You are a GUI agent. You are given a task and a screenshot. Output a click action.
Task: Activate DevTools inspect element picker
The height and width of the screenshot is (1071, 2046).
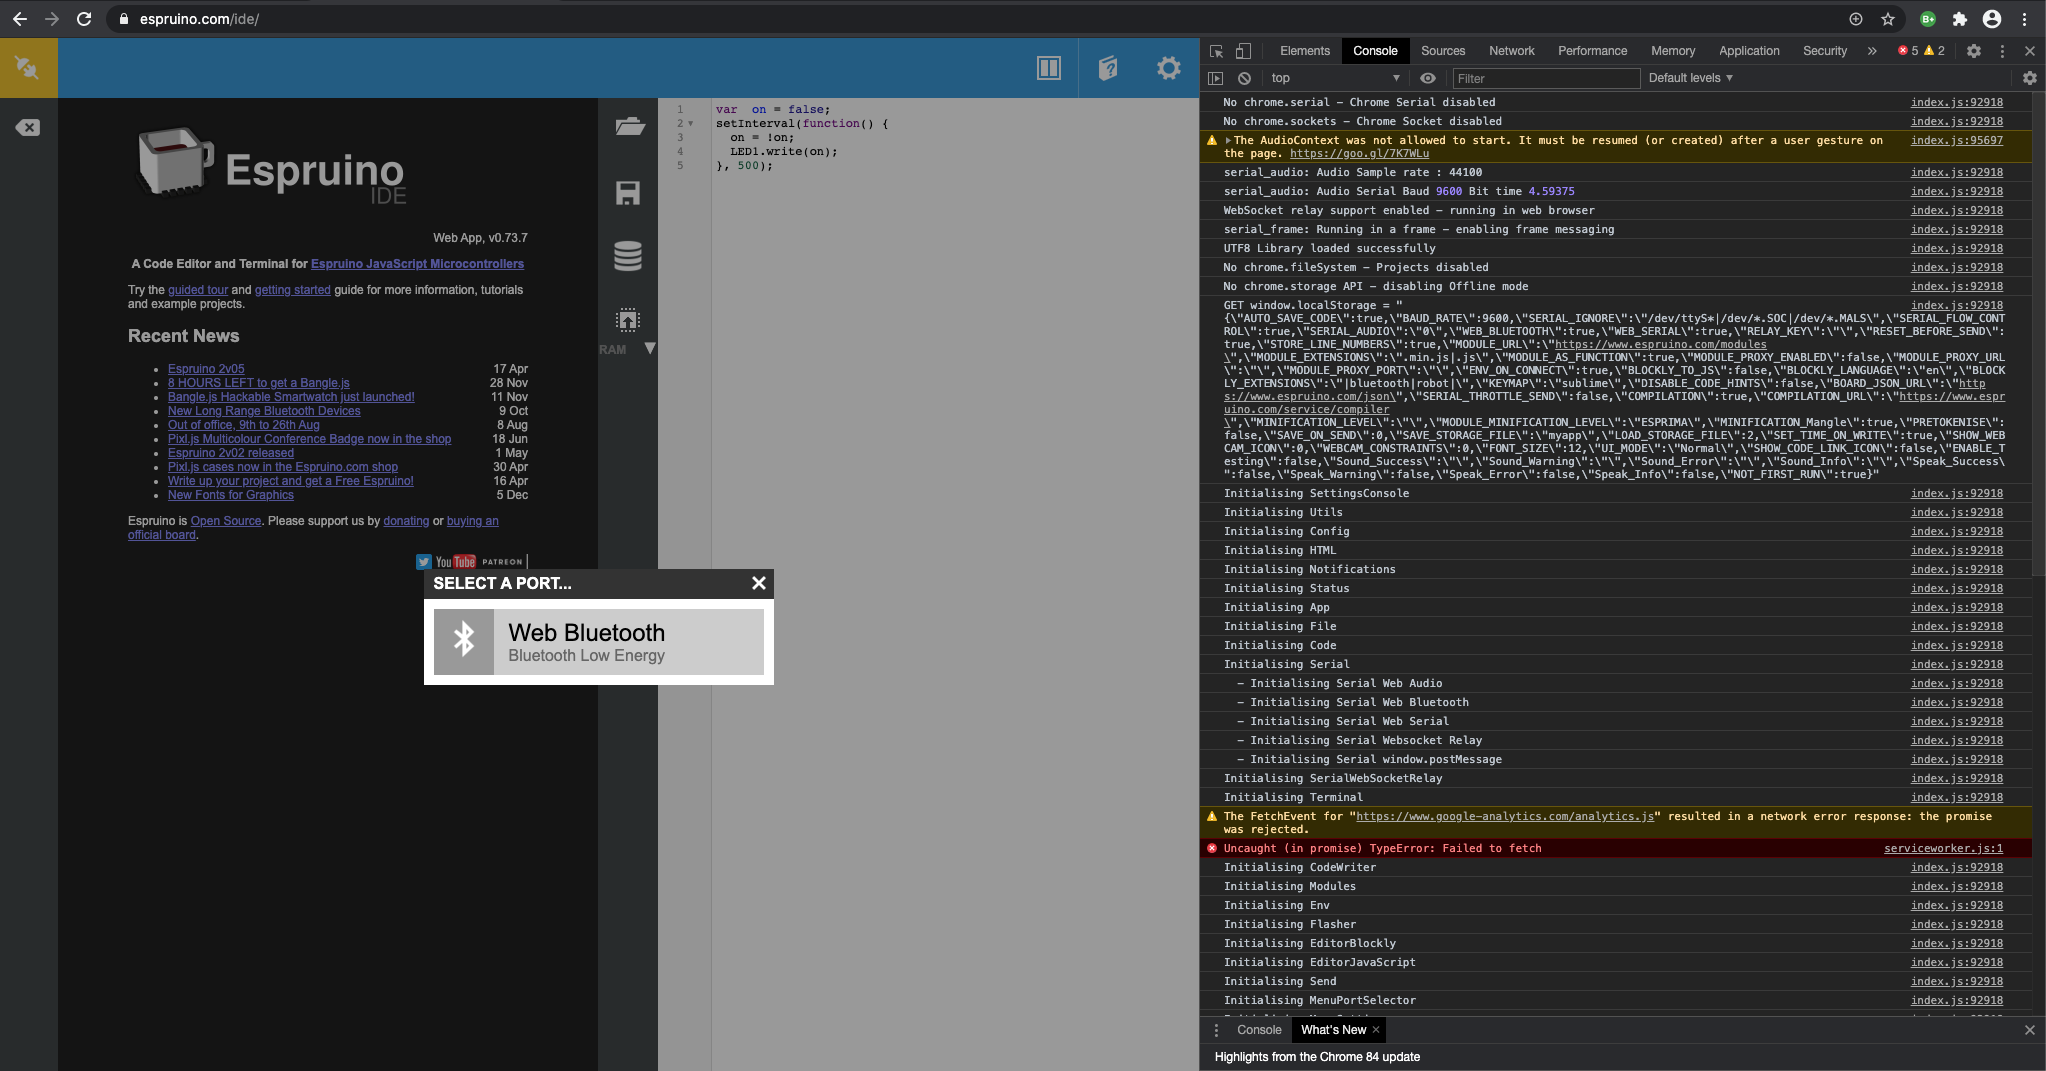(1216, 51)
